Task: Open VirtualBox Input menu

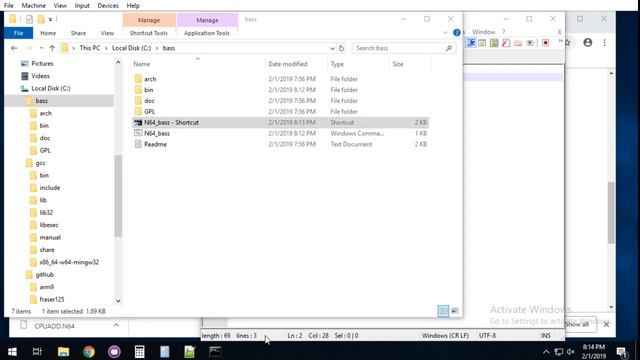Action: point(82,6)
